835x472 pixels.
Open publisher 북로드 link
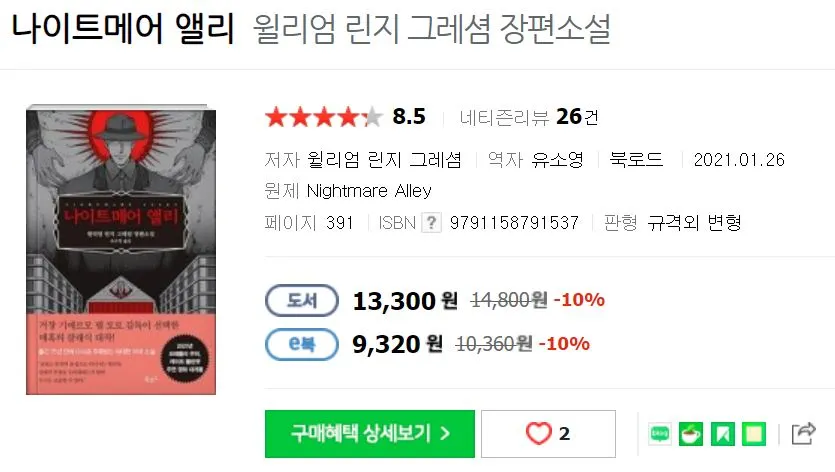point(636,160)
